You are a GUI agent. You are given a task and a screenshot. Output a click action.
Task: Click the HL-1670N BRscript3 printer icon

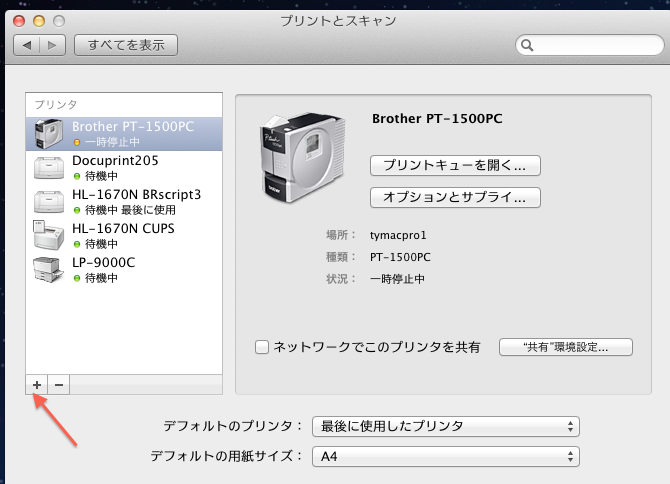[49, 202]
